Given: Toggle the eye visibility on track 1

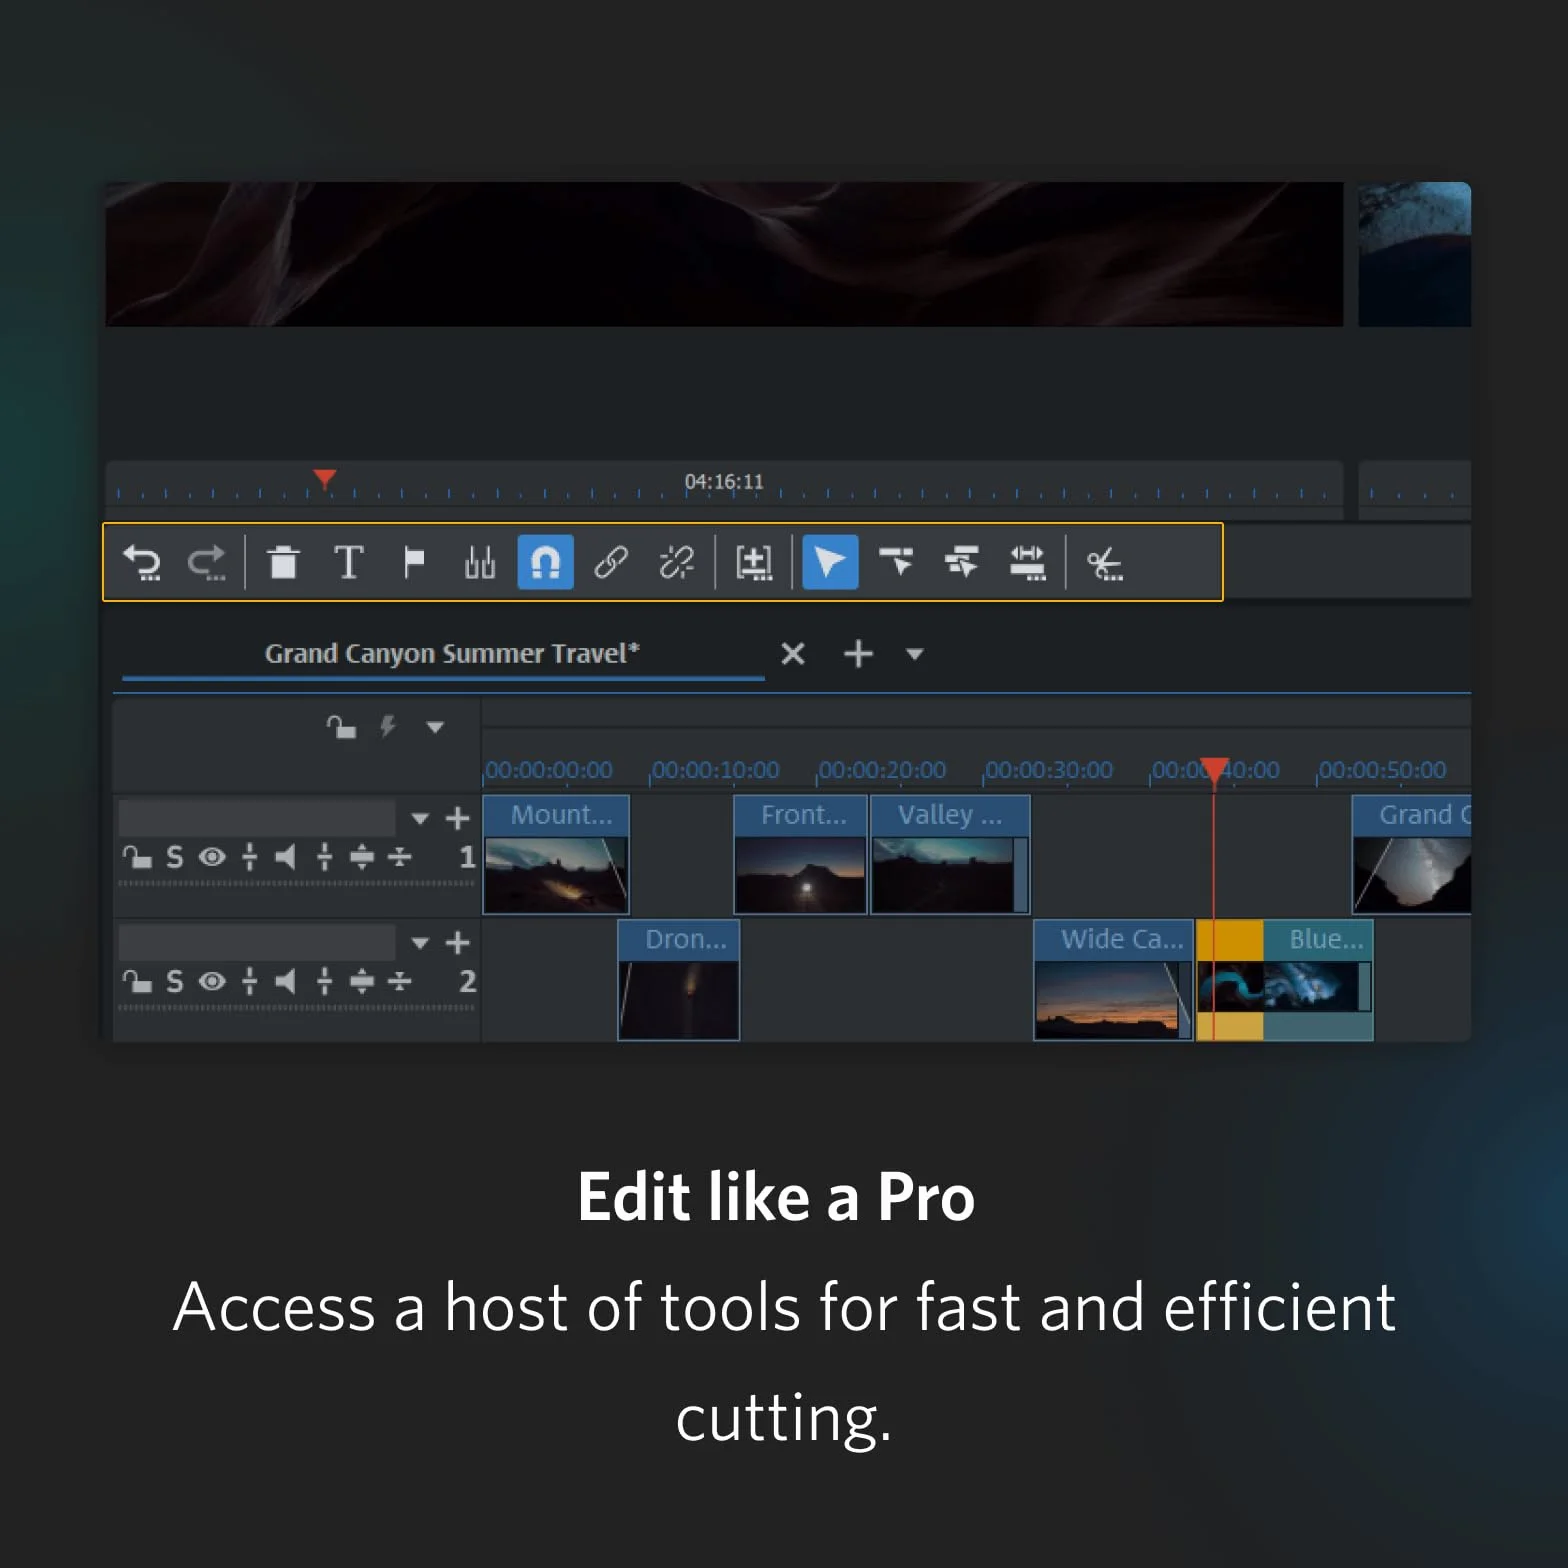Looking at the screenshot, I should pos(212,857).
